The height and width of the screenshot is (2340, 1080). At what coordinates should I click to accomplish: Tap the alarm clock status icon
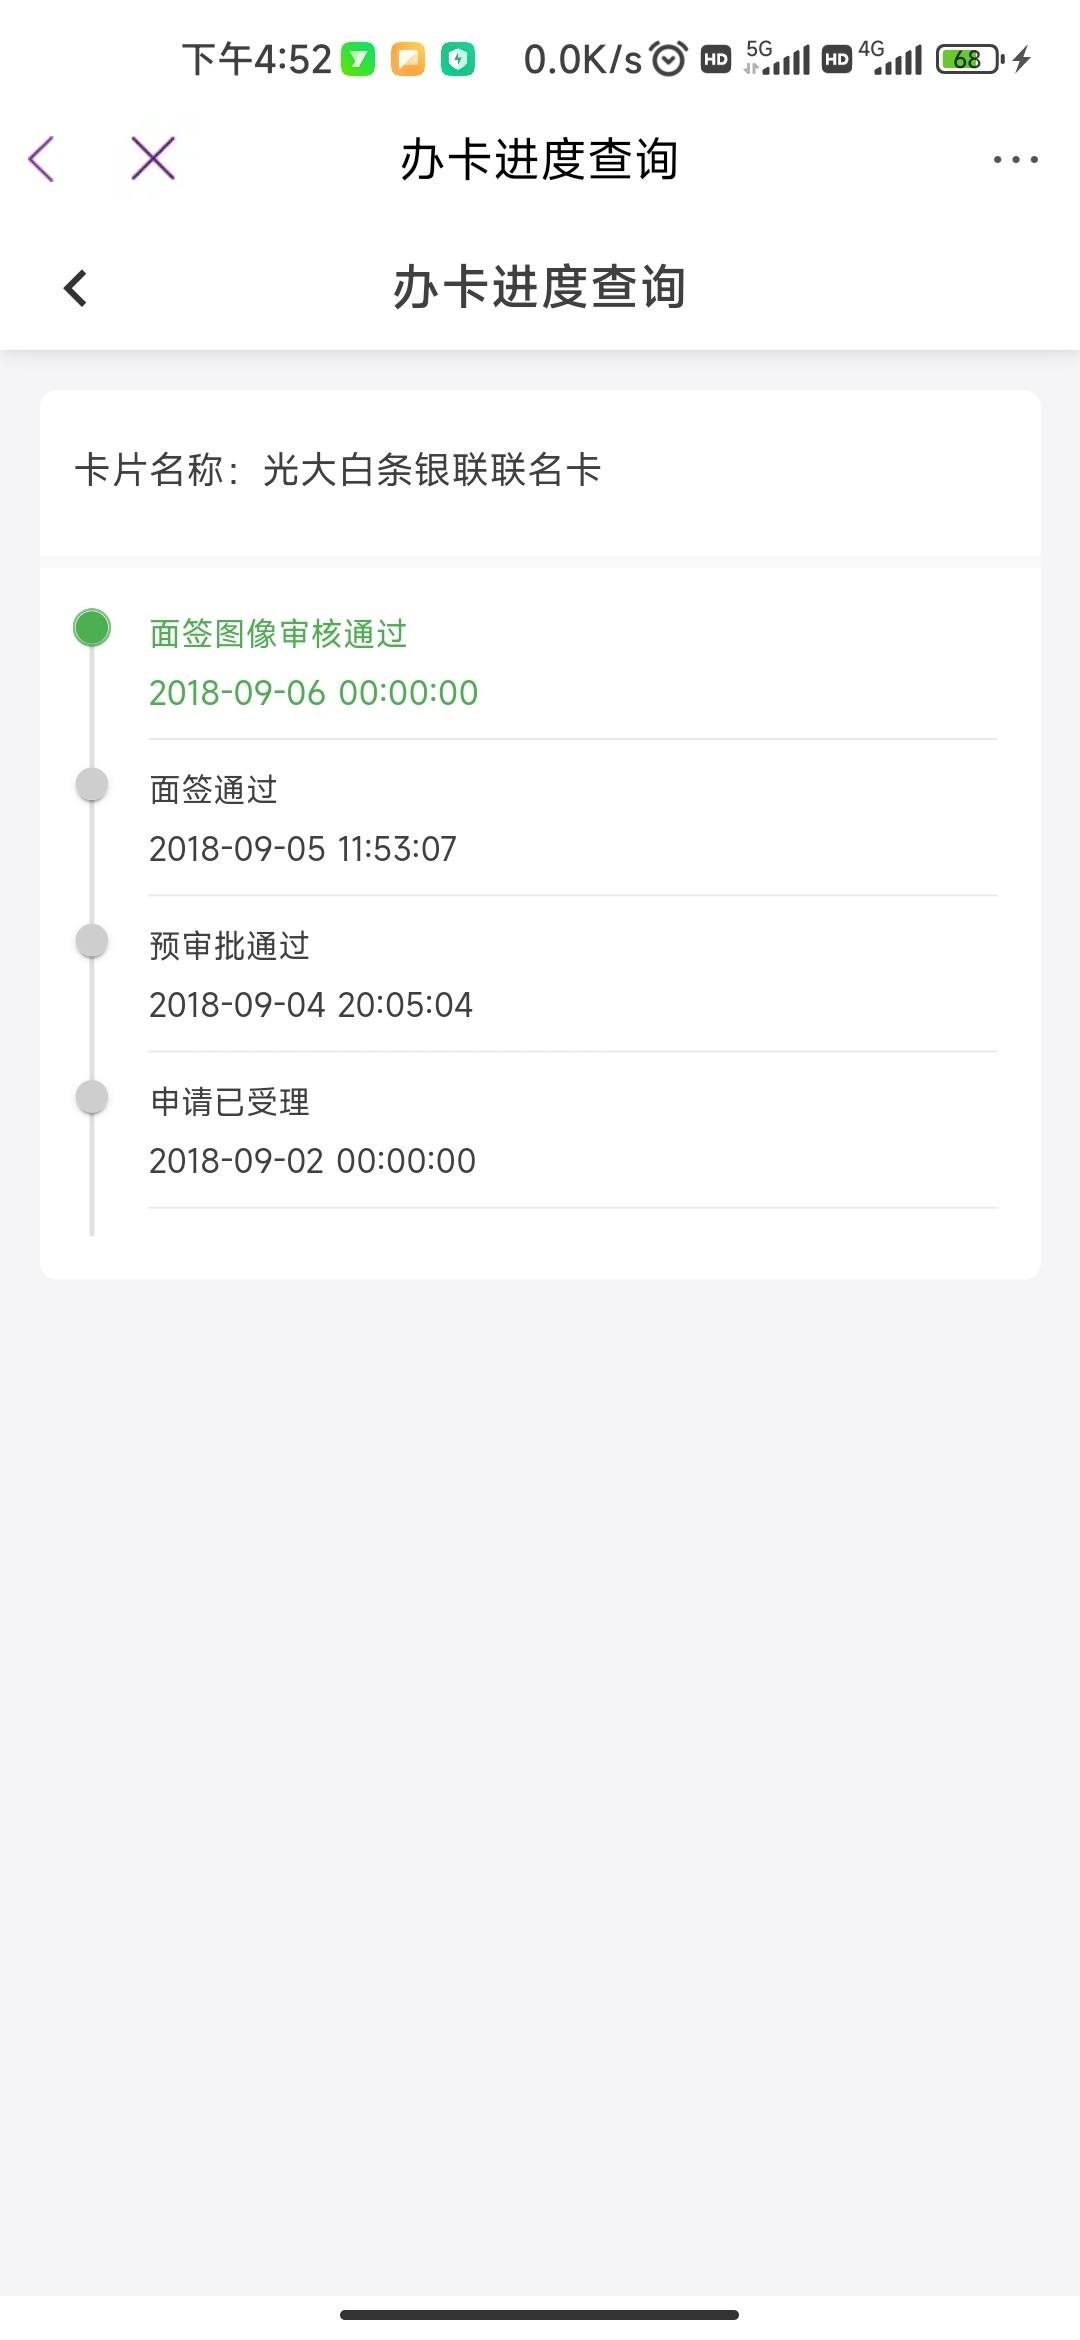pyautogui.click(x=668, y=60)
